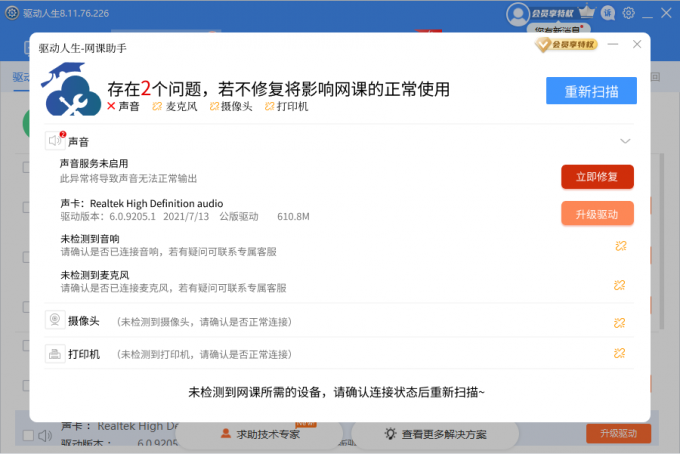This screenshot has height=454, width=680.
Task: Click 升级驱动 beside the Realtek sound card
Action: pos(597,213)
